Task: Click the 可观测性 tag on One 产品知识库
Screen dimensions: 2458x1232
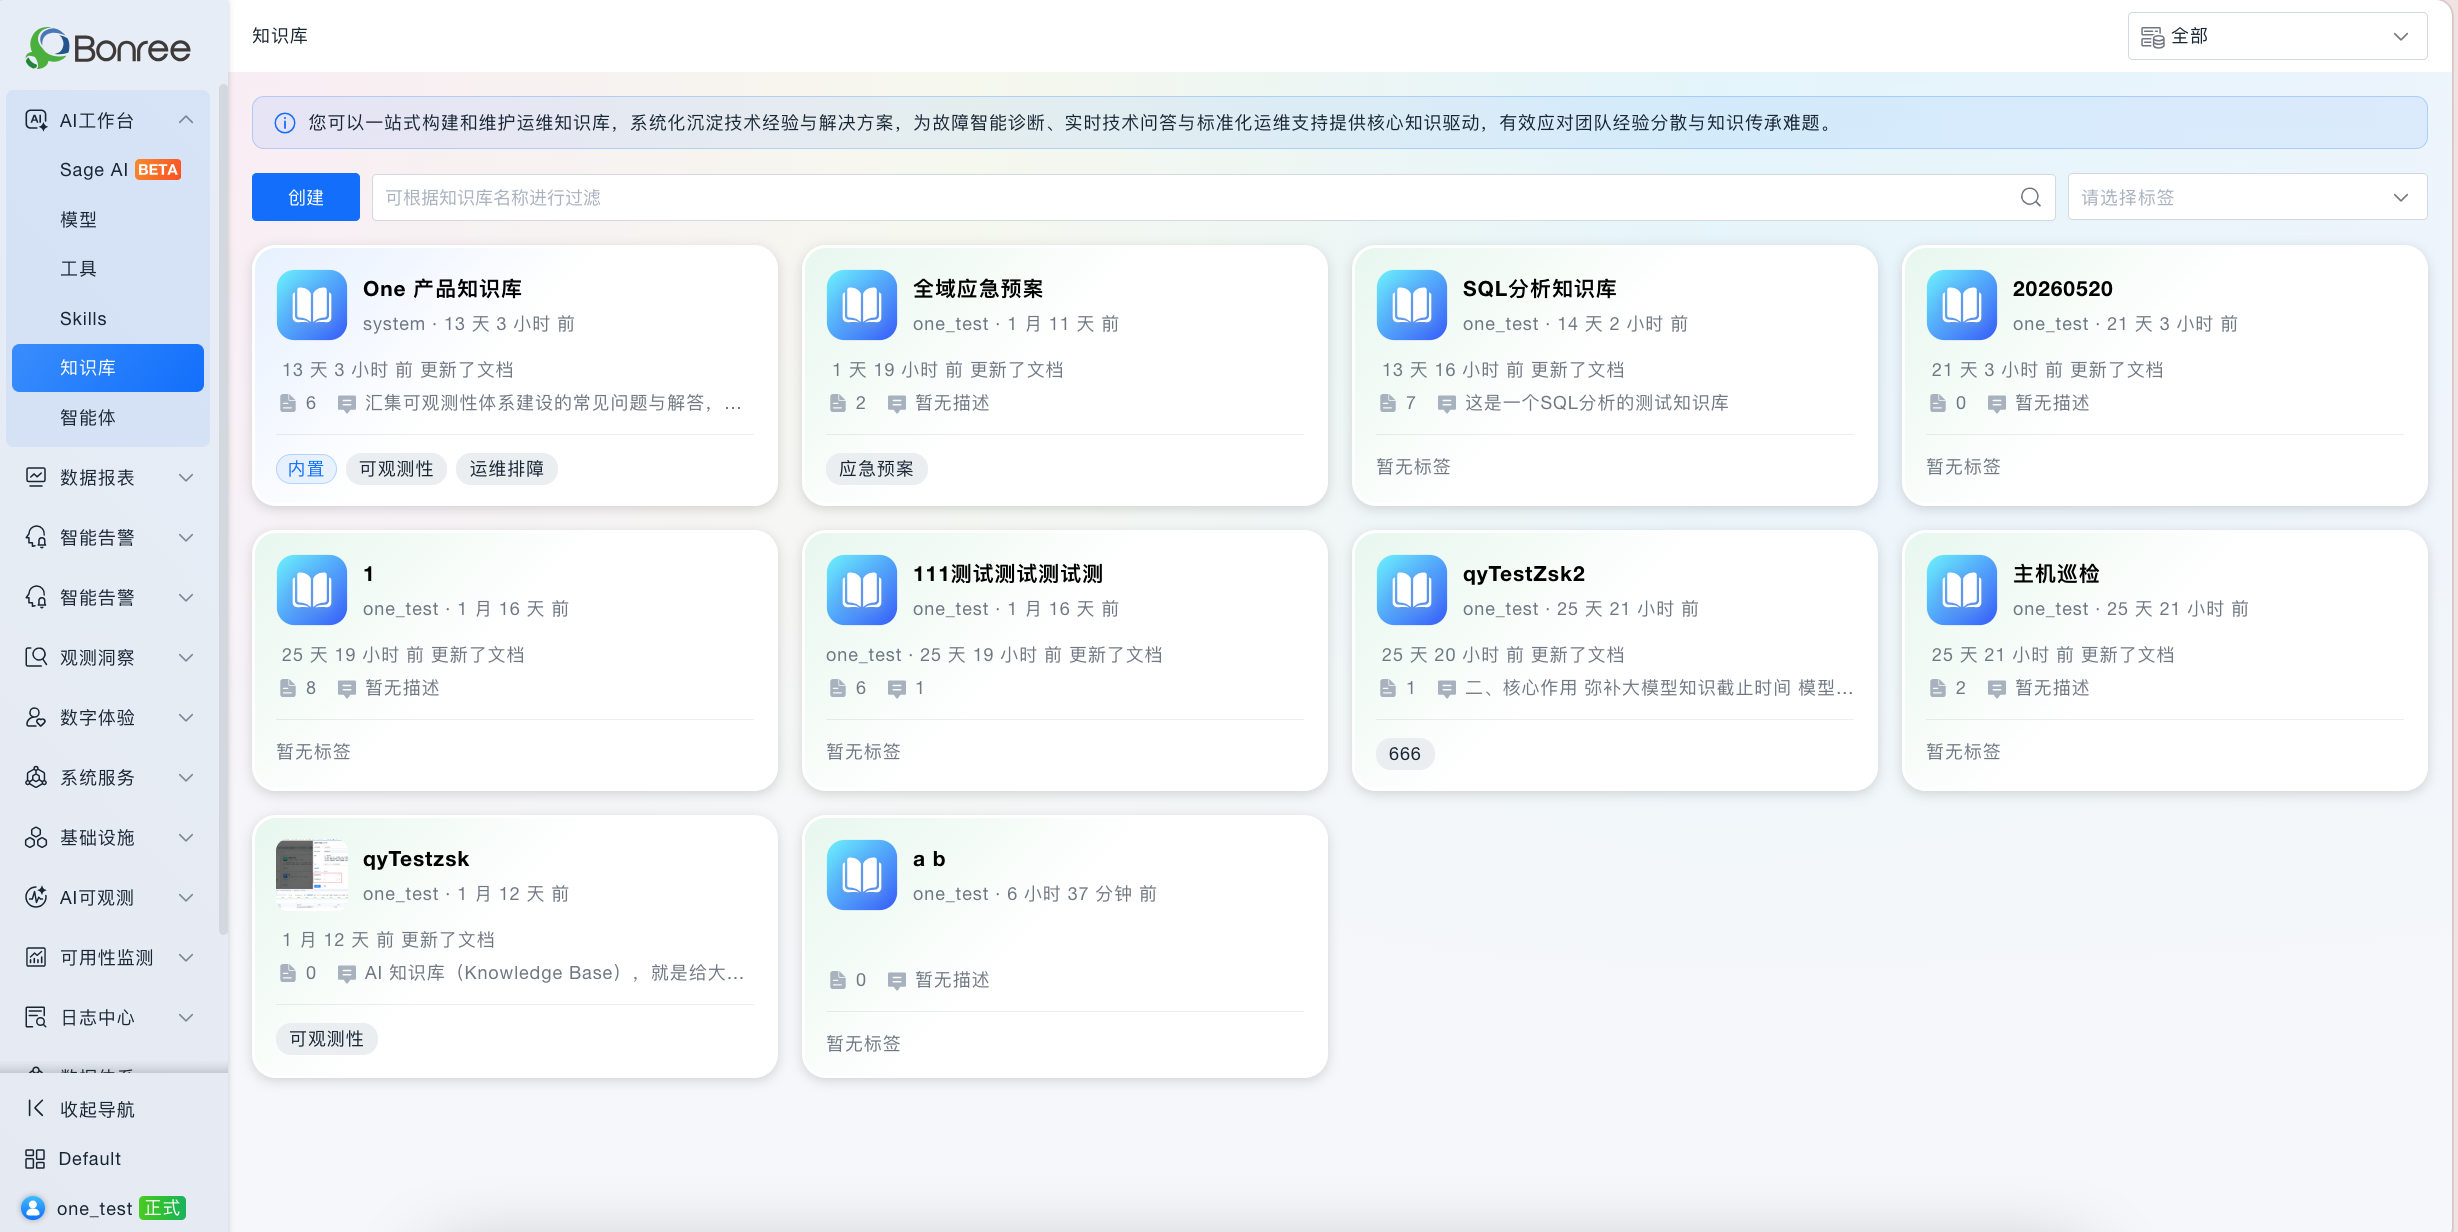Action: click(x=396, y=469)
